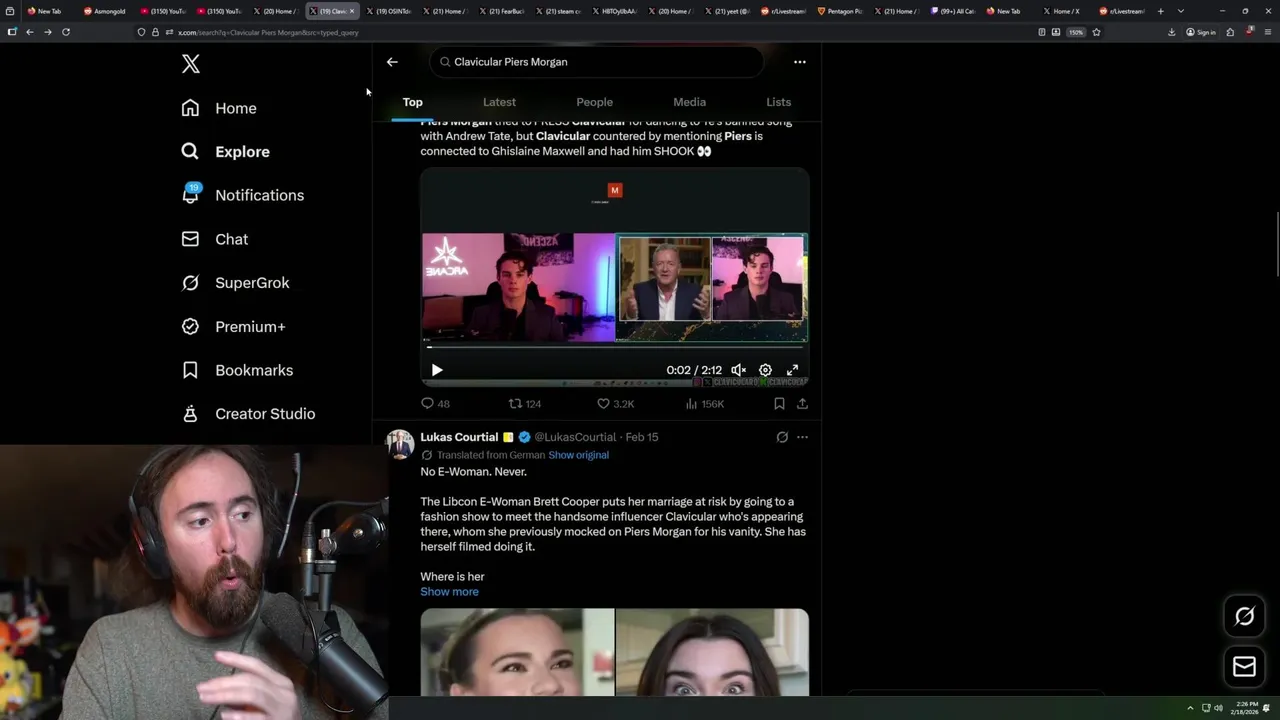The image size is (1280, 720).
Task: Switch to the Latest tab
Action: point(499,102)
